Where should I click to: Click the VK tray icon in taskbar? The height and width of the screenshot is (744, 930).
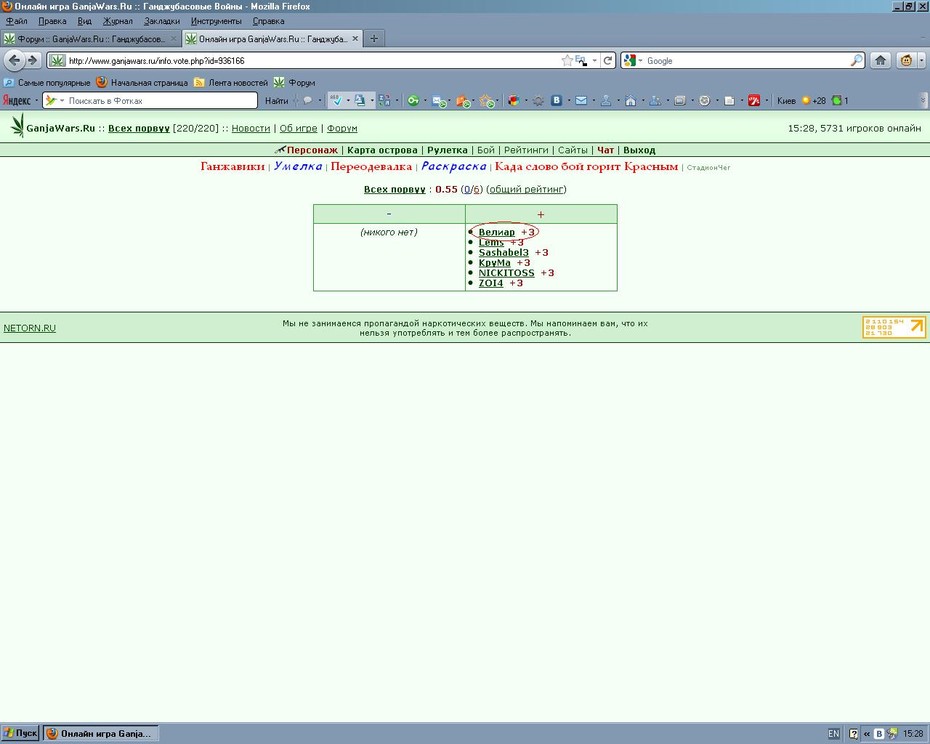(x=879, y=734)
